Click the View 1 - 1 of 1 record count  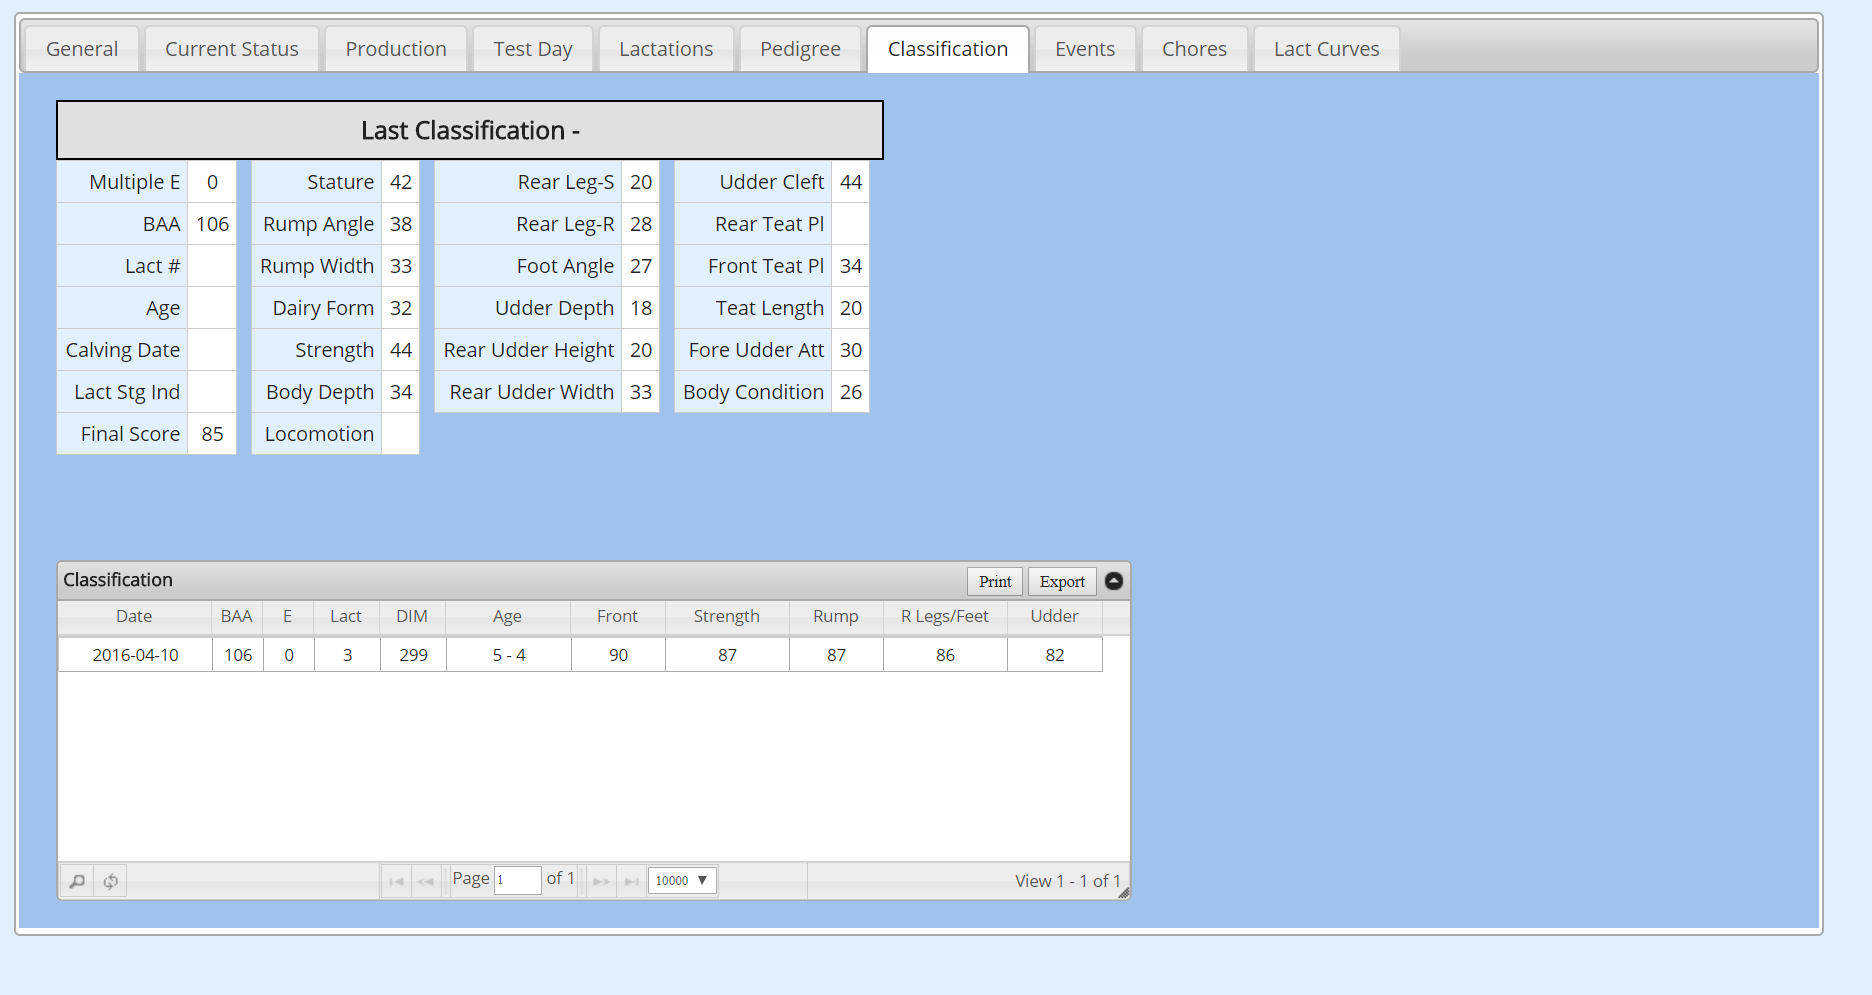1068,881
